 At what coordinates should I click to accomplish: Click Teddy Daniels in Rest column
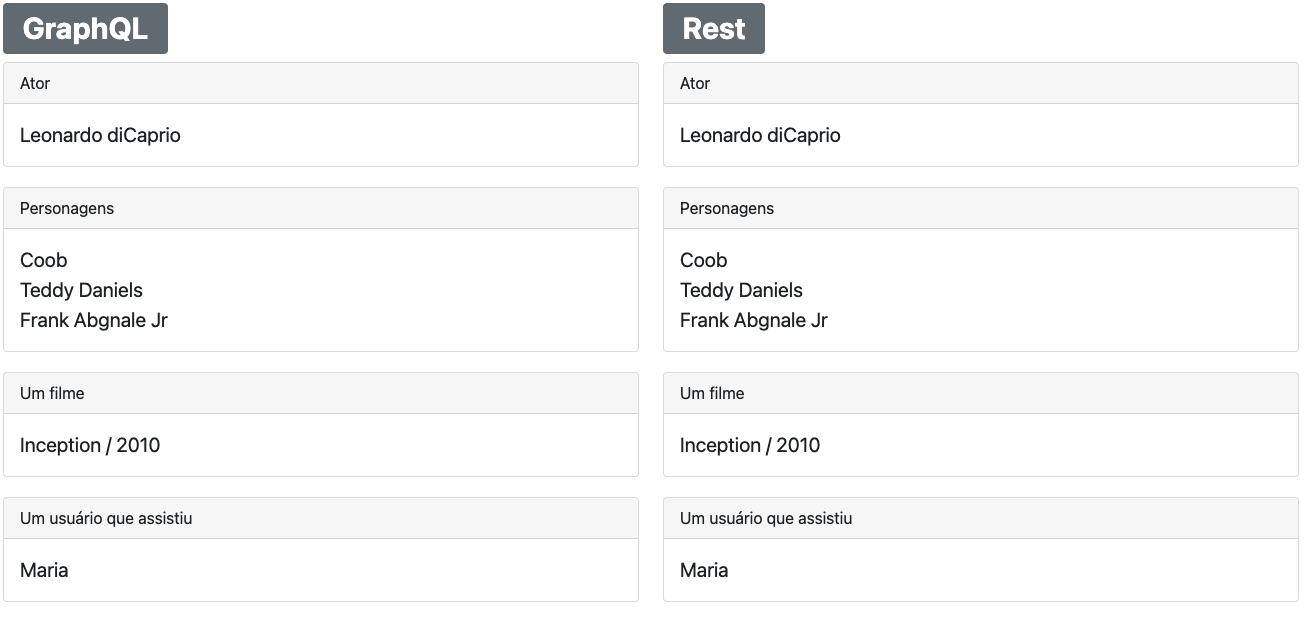pyautogui.click(x=741, y=290)
